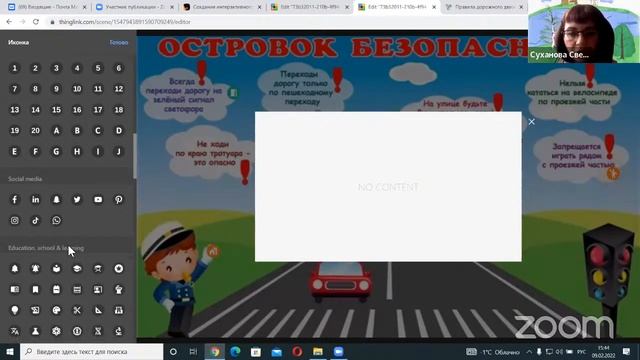Choose the Facebook icon
The image size is (640, 360).
point(15,200)
